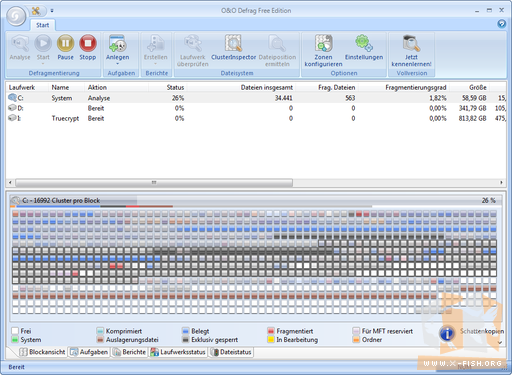Click the Für MFT reserviert swatch
This screenshot has height=375, width=512.
(x=356, y=331)
